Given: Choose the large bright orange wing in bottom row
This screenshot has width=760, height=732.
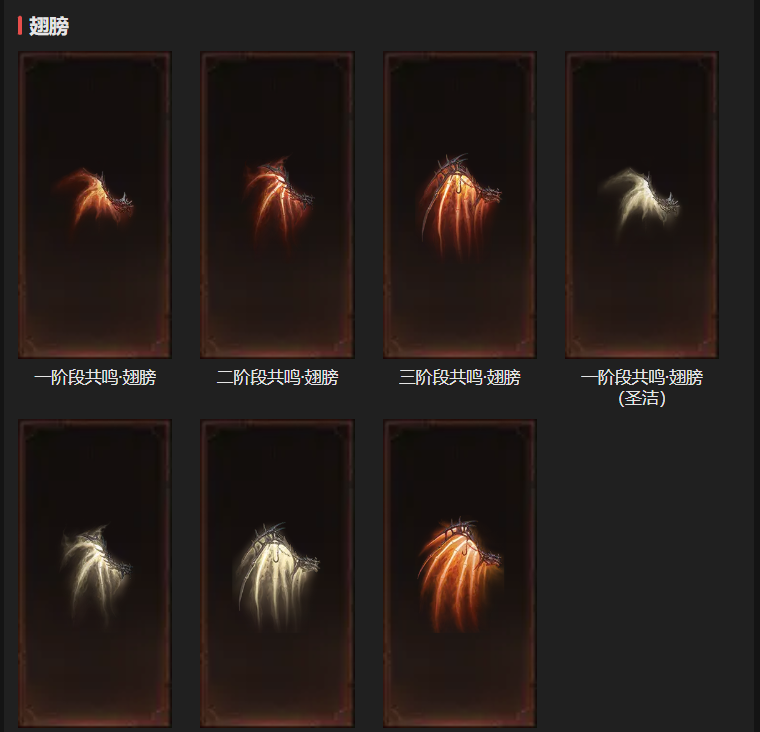Looking at the screenshot, I should (460, 575).
